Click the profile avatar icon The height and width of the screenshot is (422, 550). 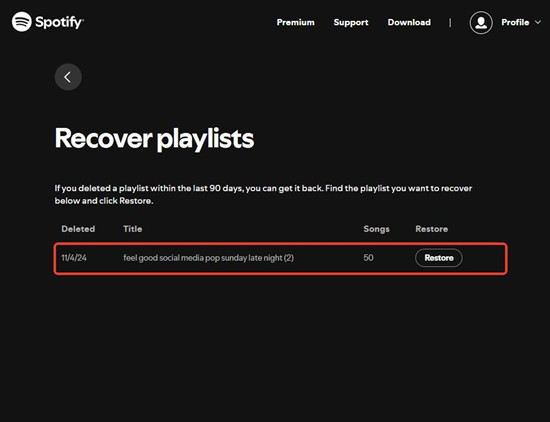point(481,22)
